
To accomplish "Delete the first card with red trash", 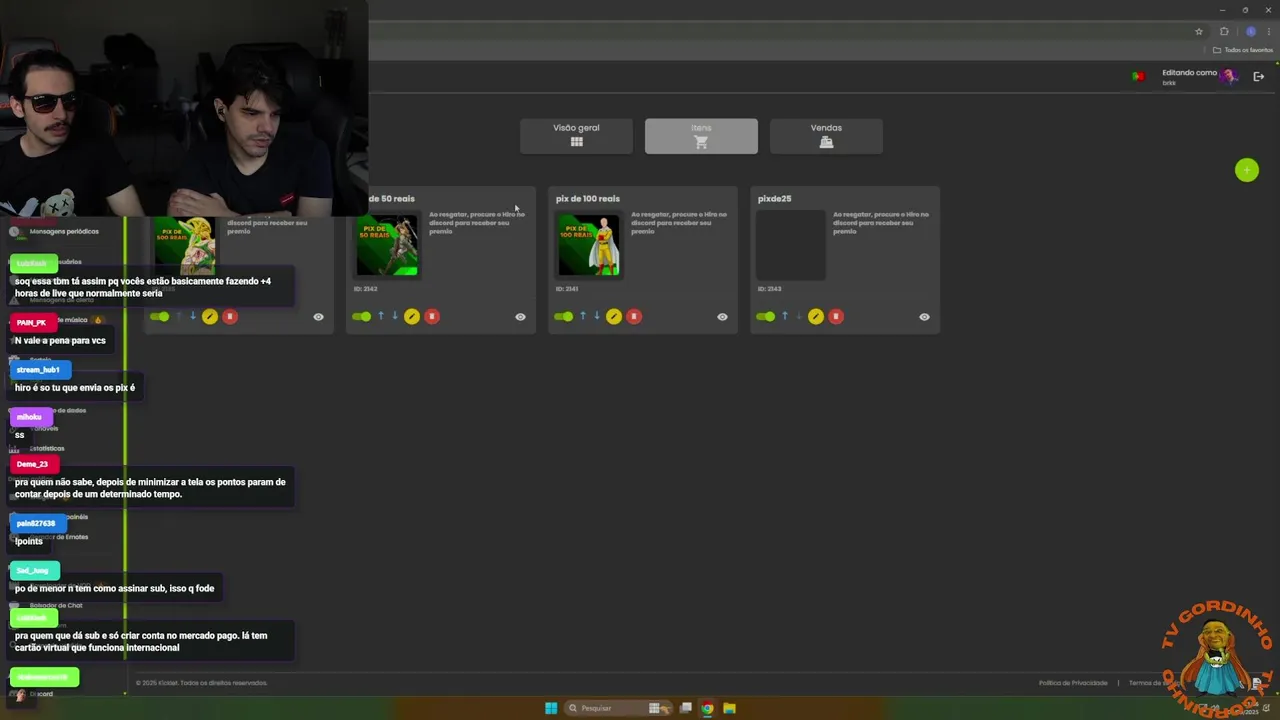I will coord(230,316).
